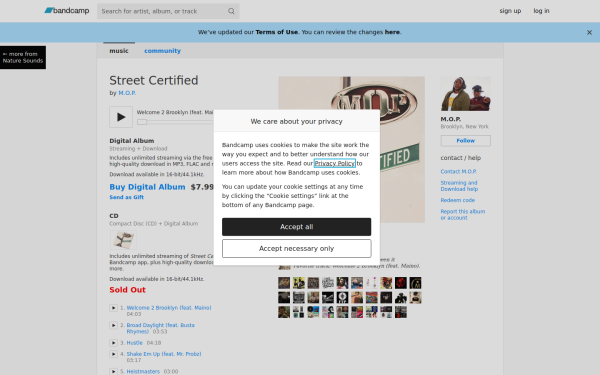Open track title Broad Daylight (feat. Busta Rhymes)

click(x=161, y=328)
